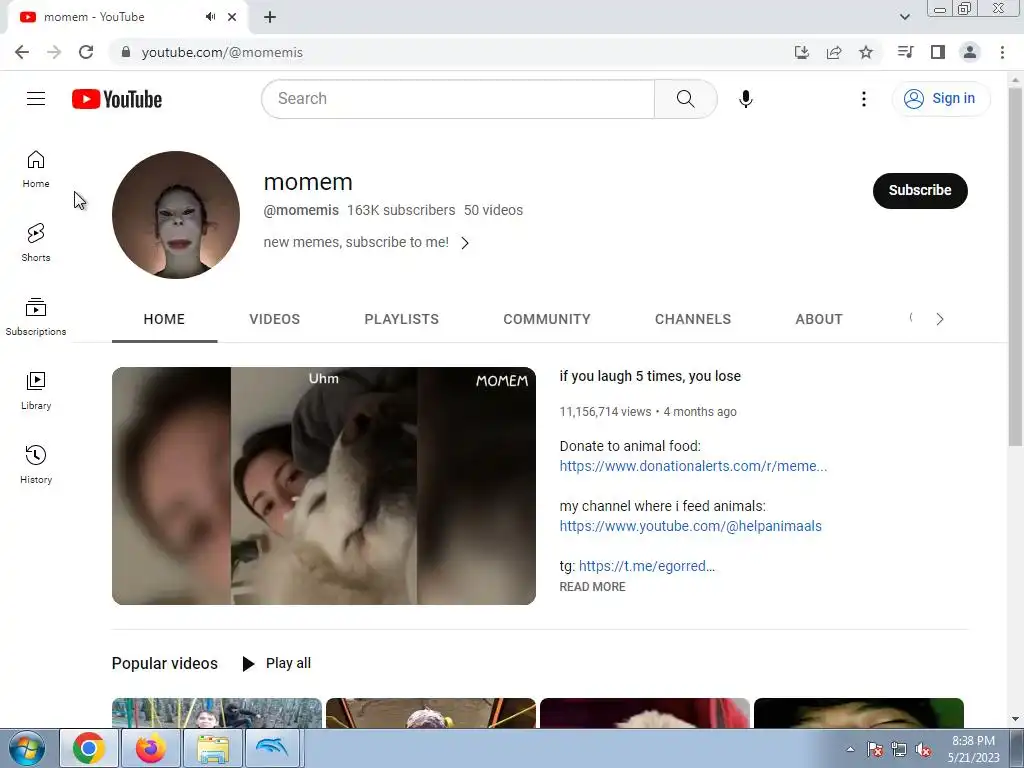The width and height of the screenshot is (1024, 768).
Task: Open Subscriptions in sidebar
Action: point(36,317)
